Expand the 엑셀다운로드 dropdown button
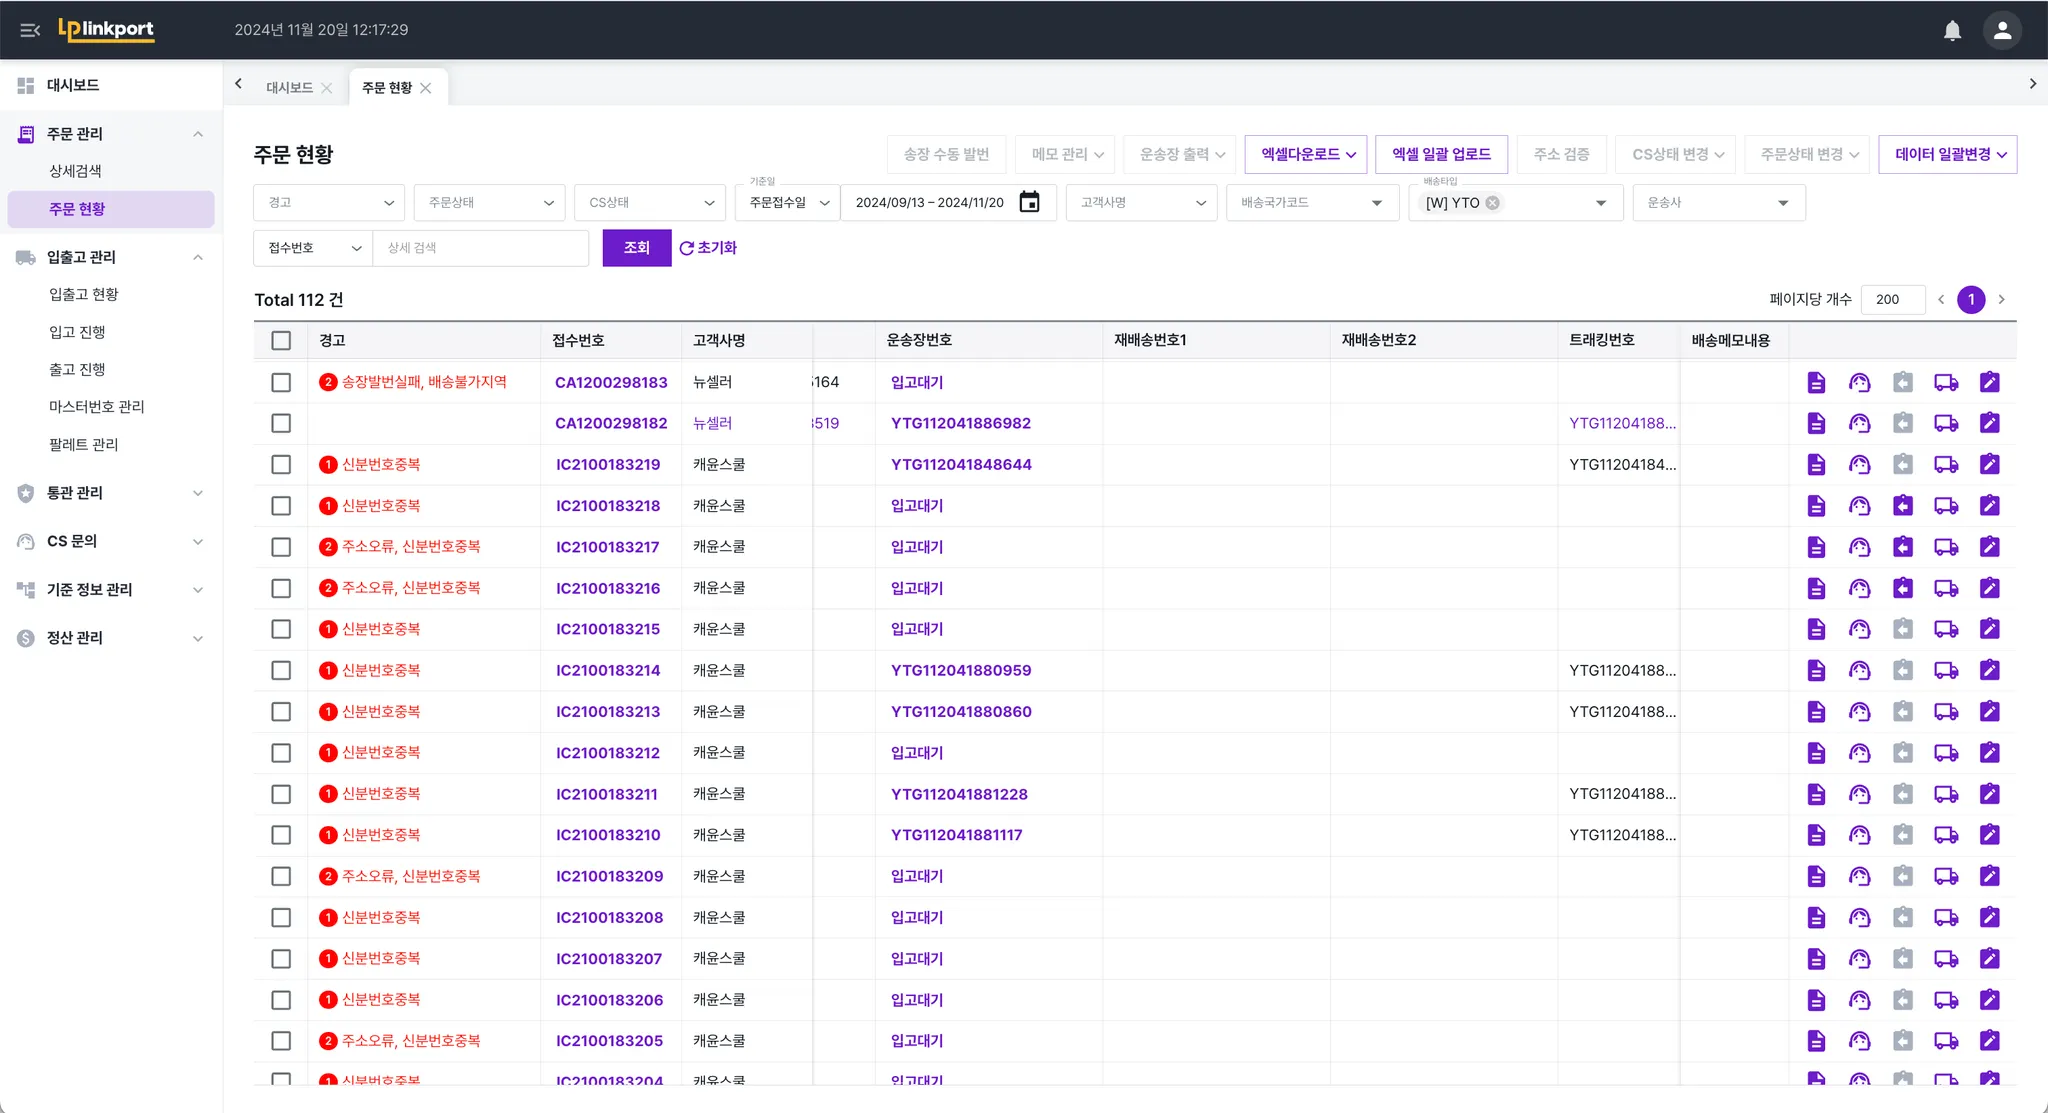The height and width of the screenshot is (1113, 2048). (x=1306, y=154)
